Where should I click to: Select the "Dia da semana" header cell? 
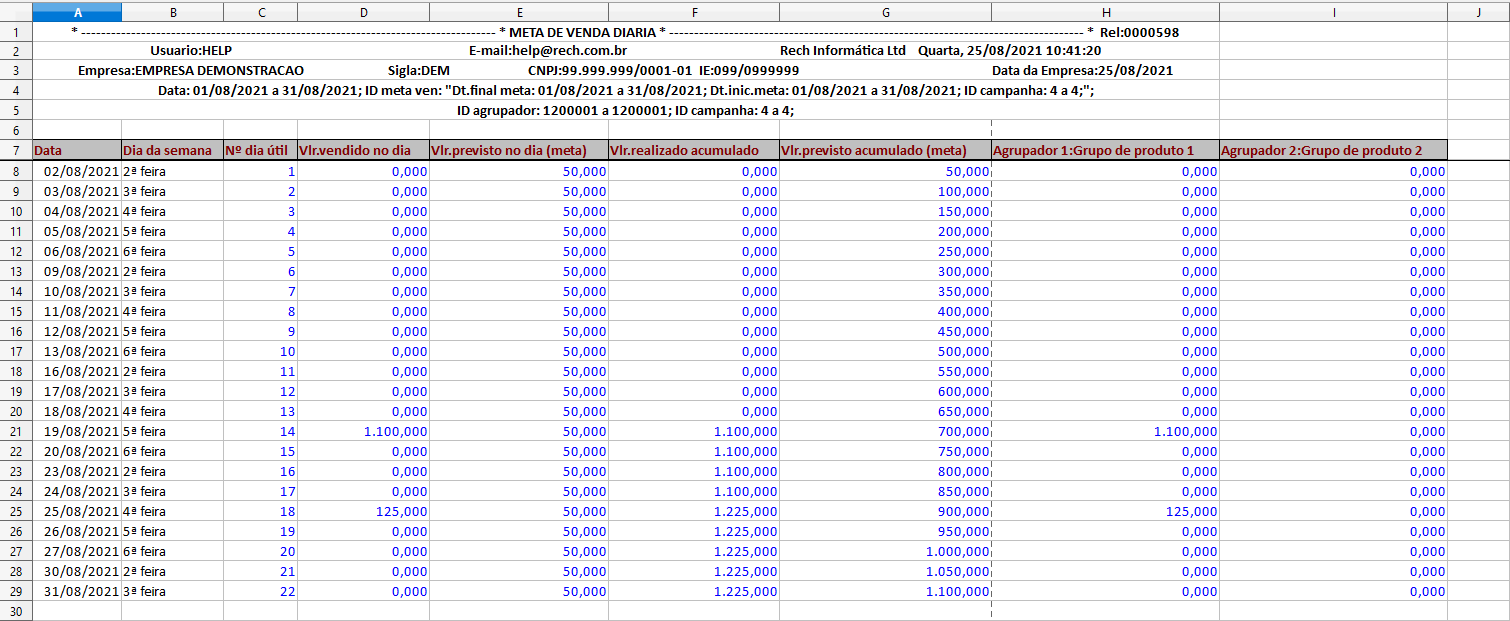click(172, 151)
